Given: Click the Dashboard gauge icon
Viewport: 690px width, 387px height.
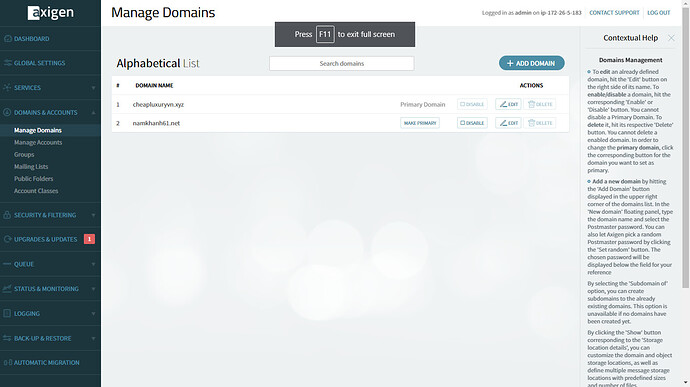Looking at the screenshot, I should click(7, 39).
